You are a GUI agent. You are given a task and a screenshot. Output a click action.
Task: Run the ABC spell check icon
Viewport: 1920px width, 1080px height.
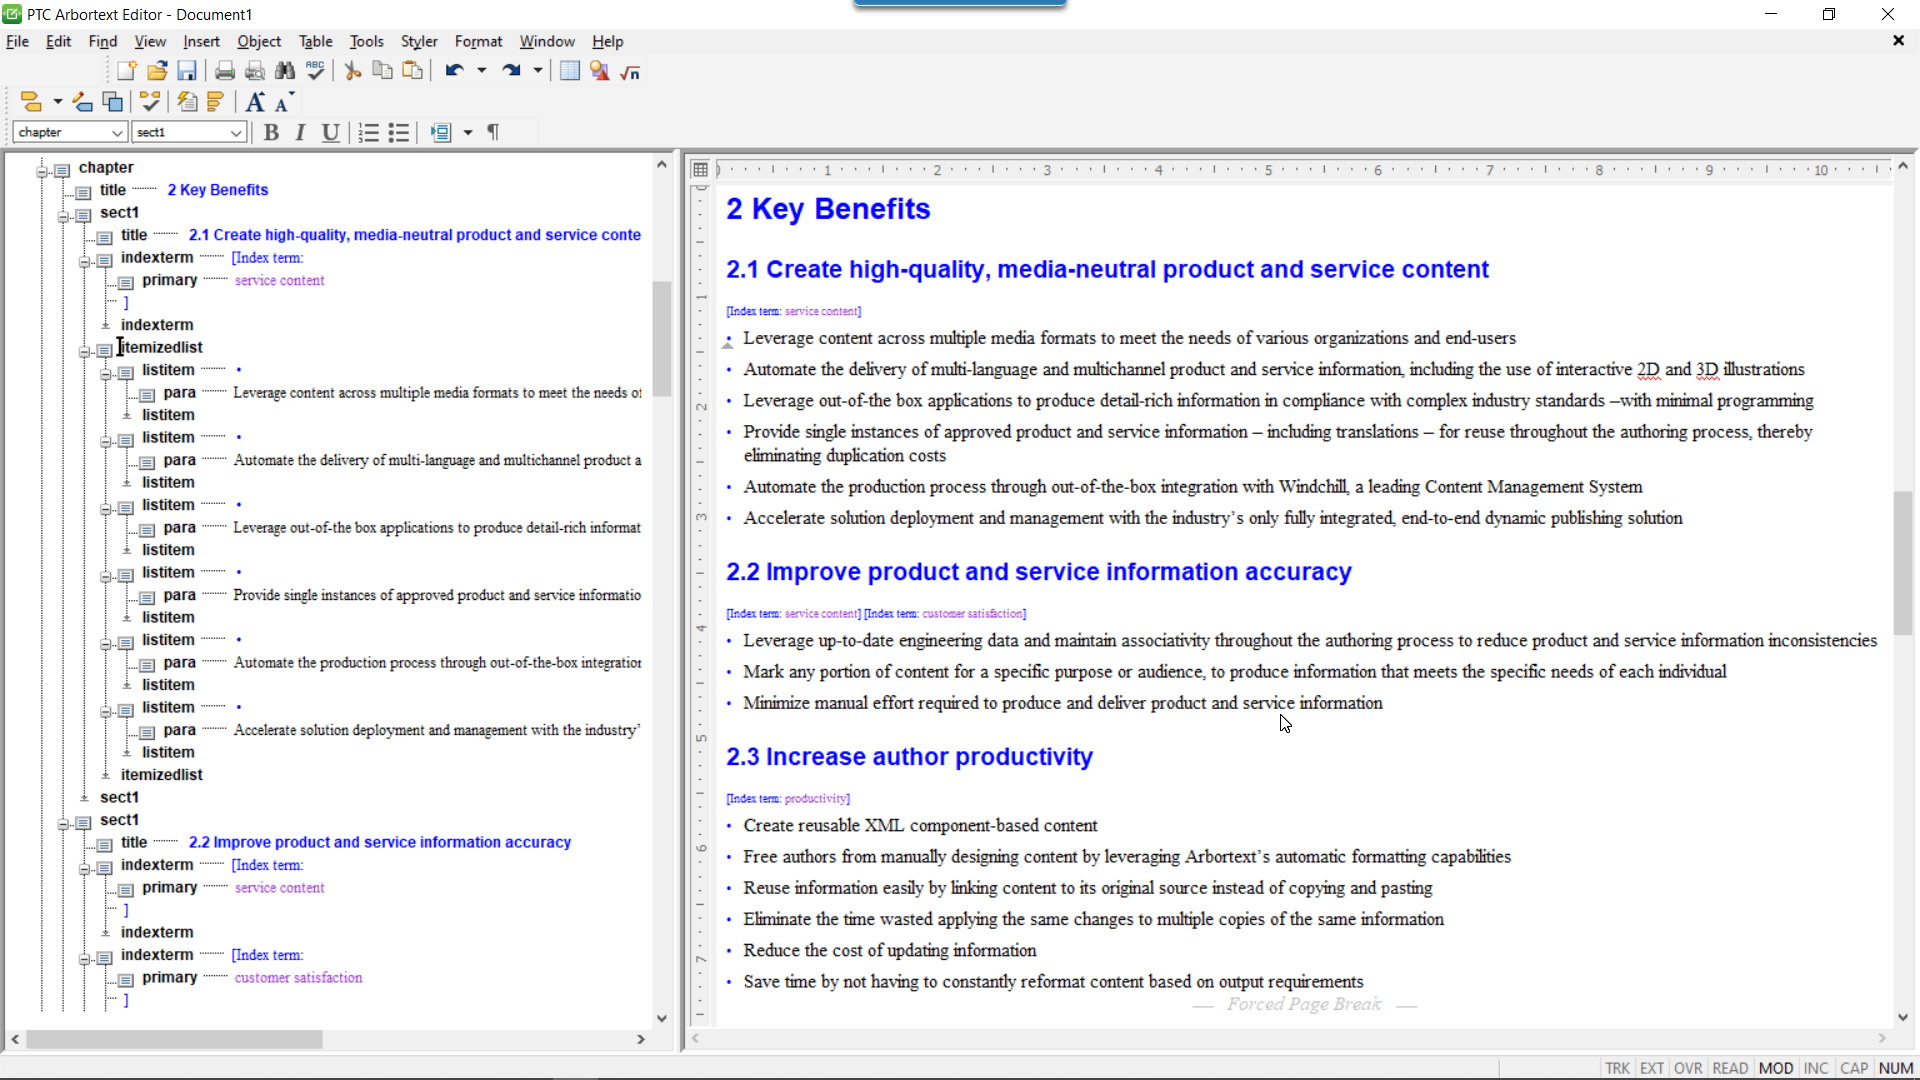pos(316,71)
